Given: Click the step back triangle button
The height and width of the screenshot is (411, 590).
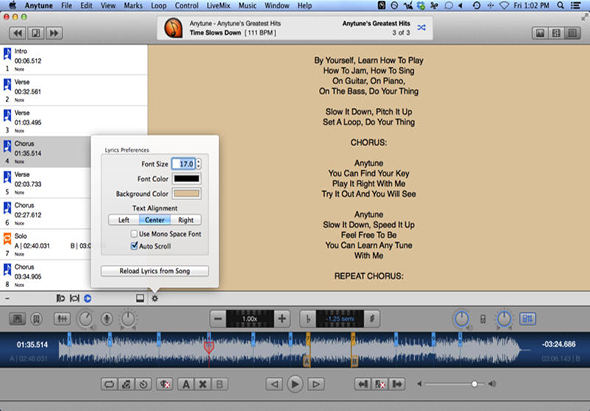Looking at the screenshot, I should click(274, 384).
